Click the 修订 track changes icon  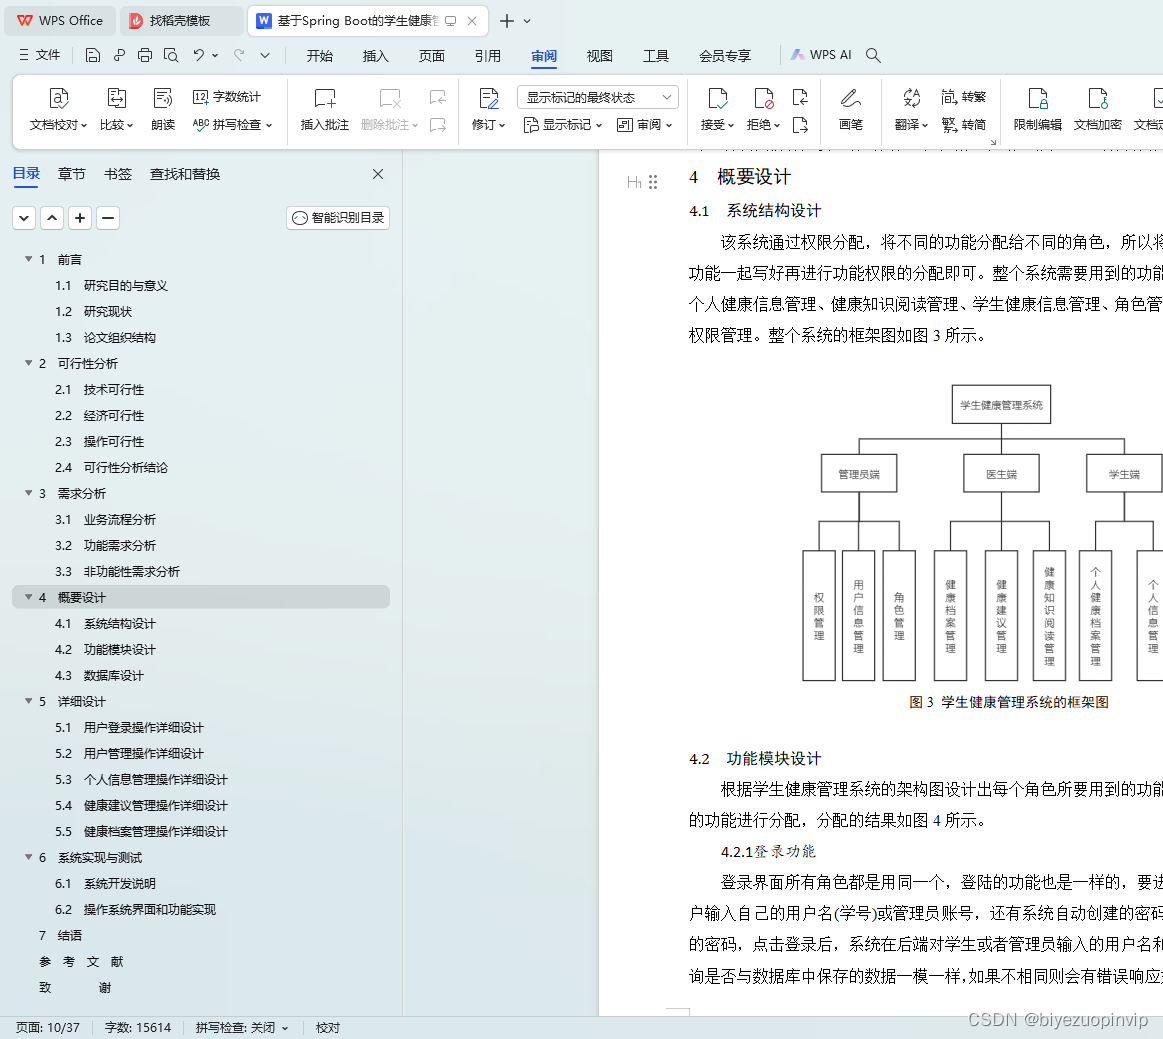click(x=489, y=99)
